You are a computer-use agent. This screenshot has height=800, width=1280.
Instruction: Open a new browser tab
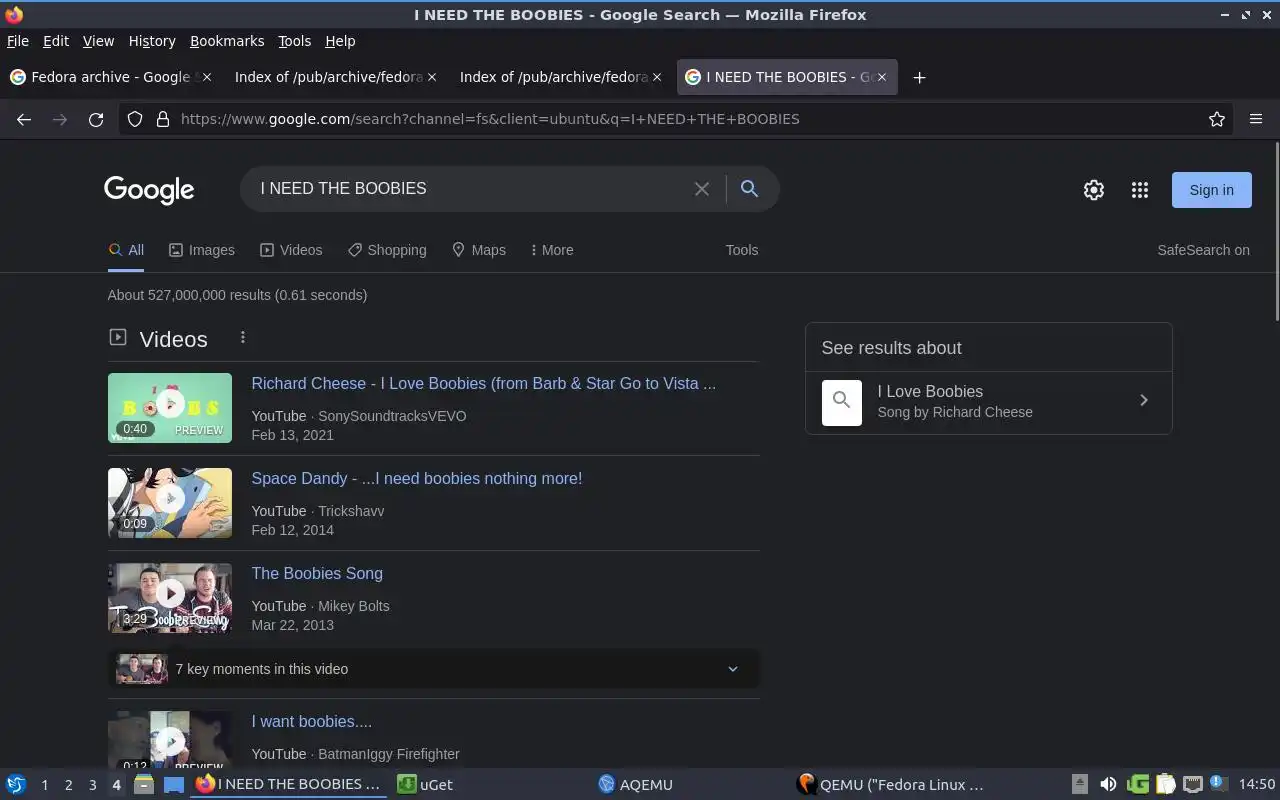click(919, 77)
